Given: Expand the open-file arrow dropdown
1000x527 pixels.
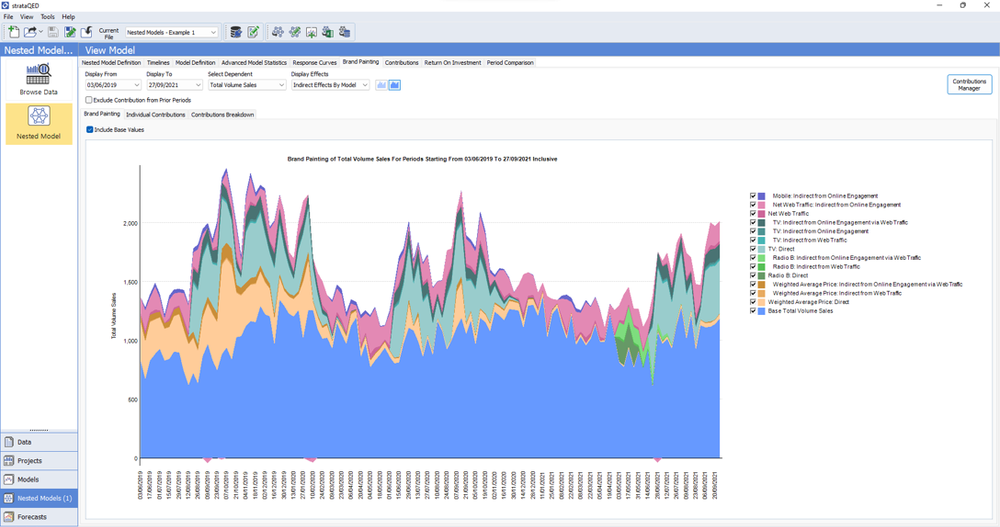Looking at the screenshot, I should tap(41, 32).
